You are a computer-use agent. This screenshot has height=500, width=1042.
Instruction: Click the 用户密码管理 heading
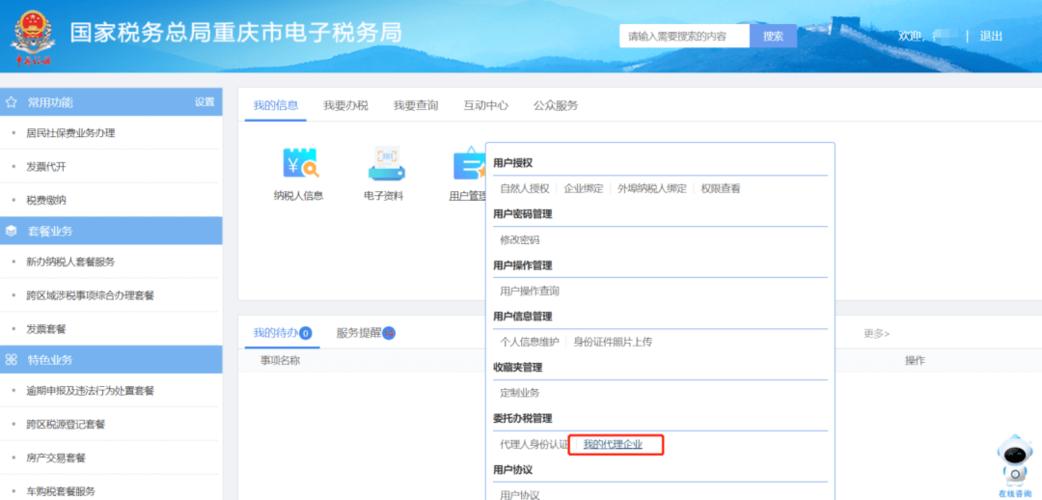[x=522, y=213]
